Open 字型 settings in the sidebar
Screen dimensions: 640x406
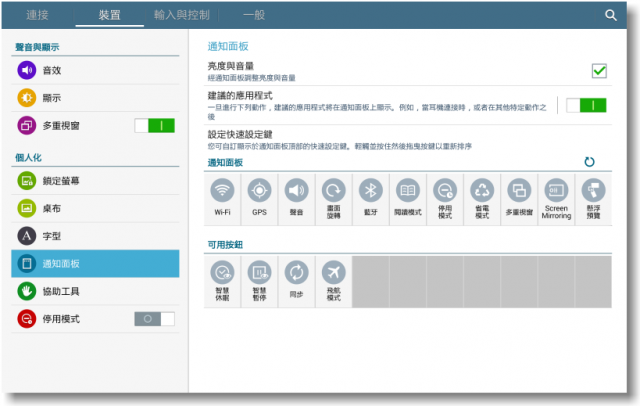tap(52, 236)
